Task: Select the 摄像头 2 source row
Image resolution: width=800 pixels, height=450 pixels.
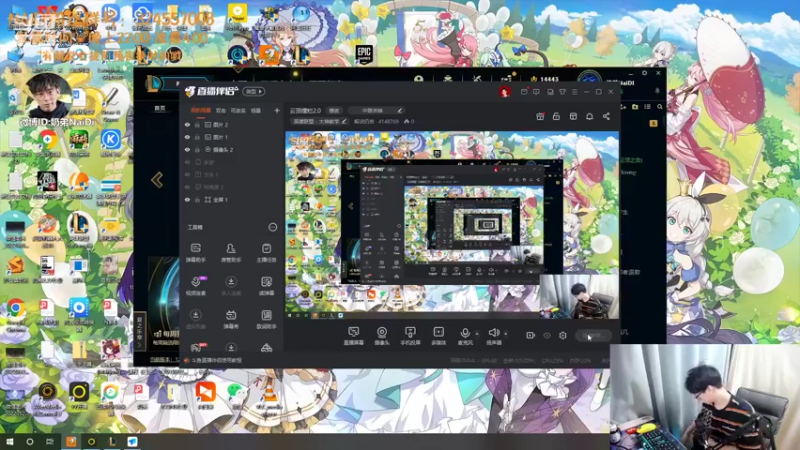Action: (232, 149)
